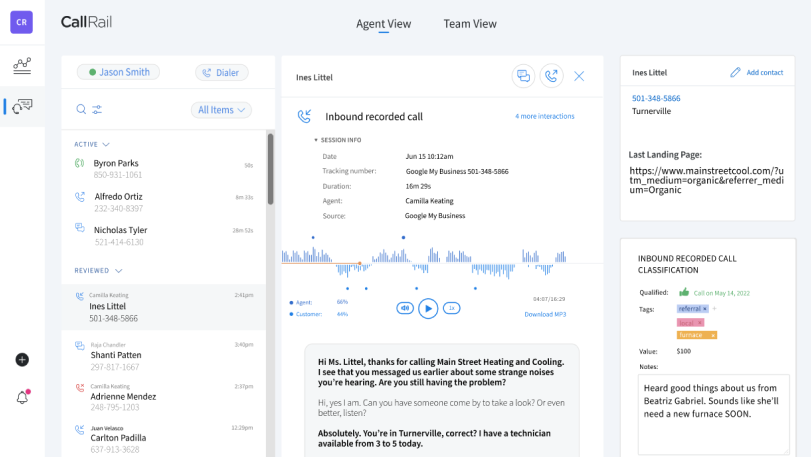Click the plus add icon in sidebar

point(22,360)
